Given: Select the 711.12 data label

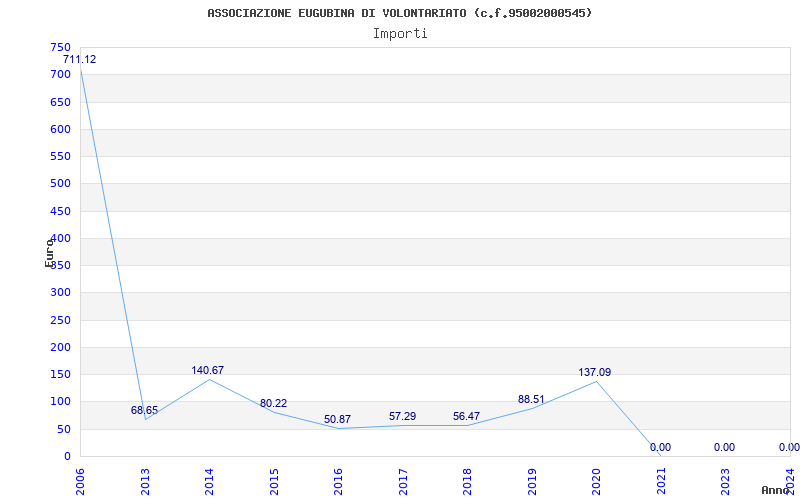Looking at the screenshot, I should click(x=80, y=59).
